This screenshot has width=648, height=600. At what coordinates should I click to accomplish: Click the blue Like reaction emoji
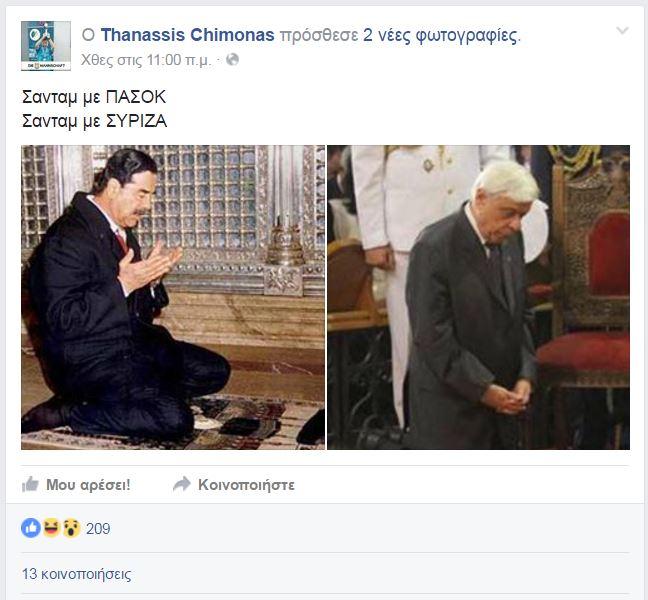tap(31, 528)
